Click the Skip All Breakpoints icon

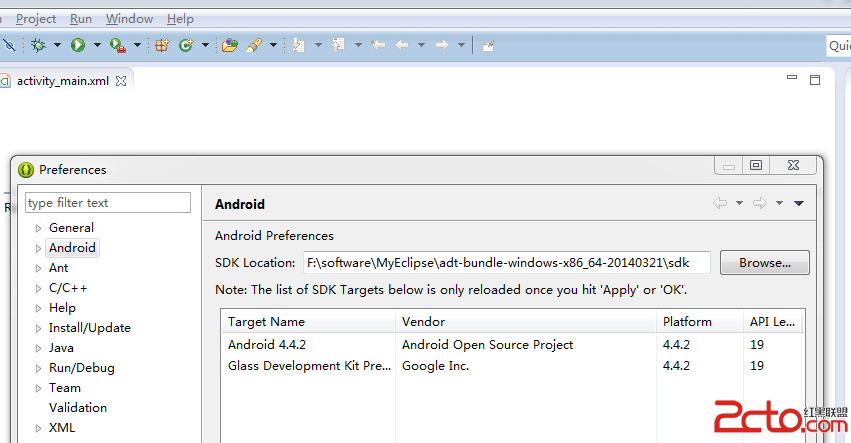pos(9,46)
